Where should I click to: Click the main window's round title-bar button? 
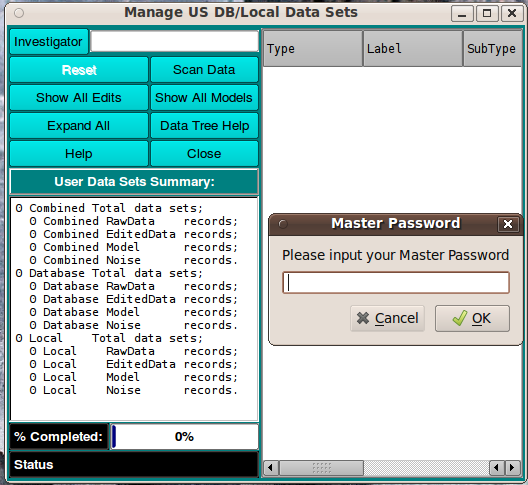coord(19,13)
